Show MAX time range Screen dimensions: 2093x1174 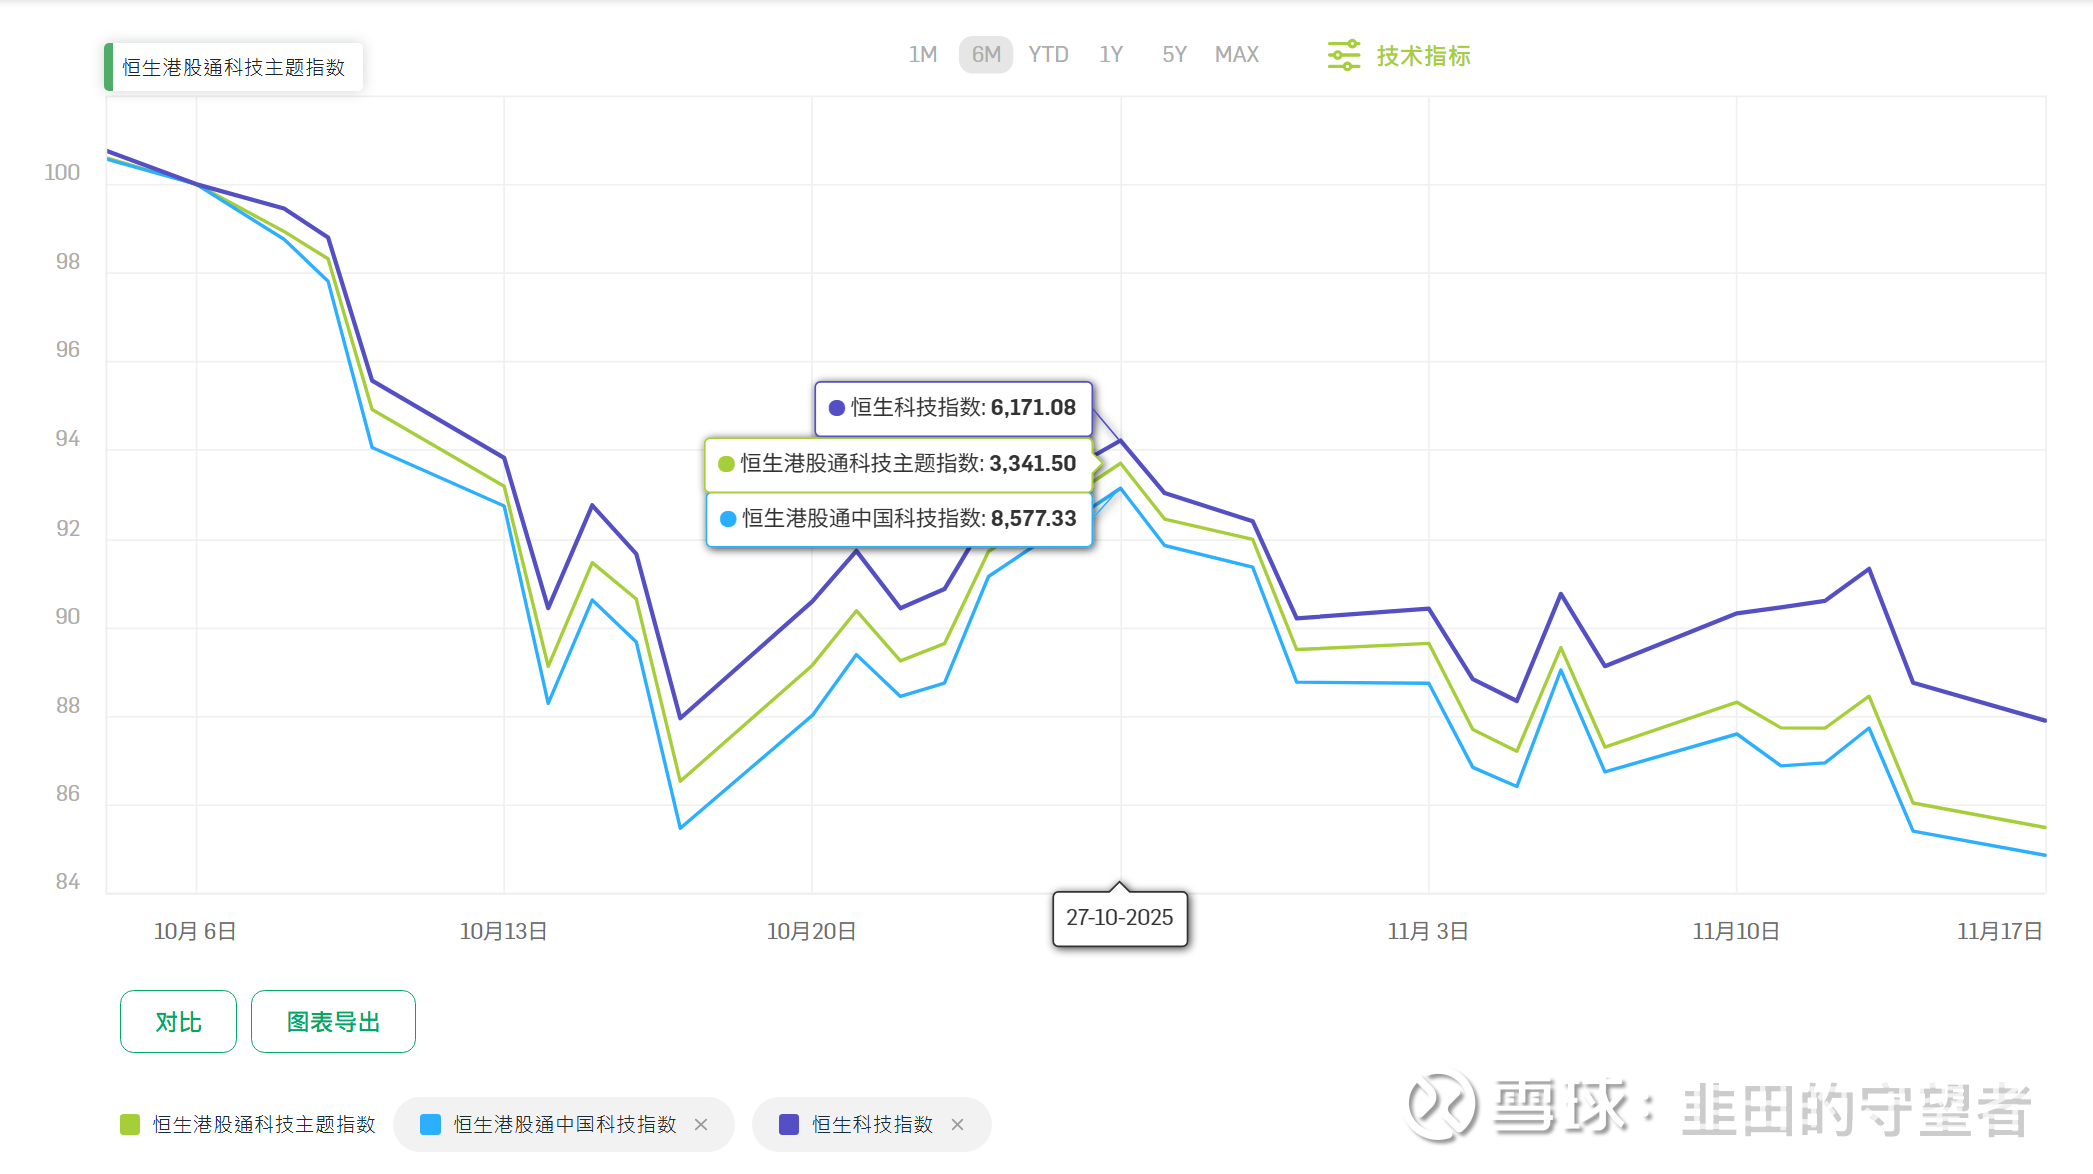pyautogui.click(x=1236, y=55)
